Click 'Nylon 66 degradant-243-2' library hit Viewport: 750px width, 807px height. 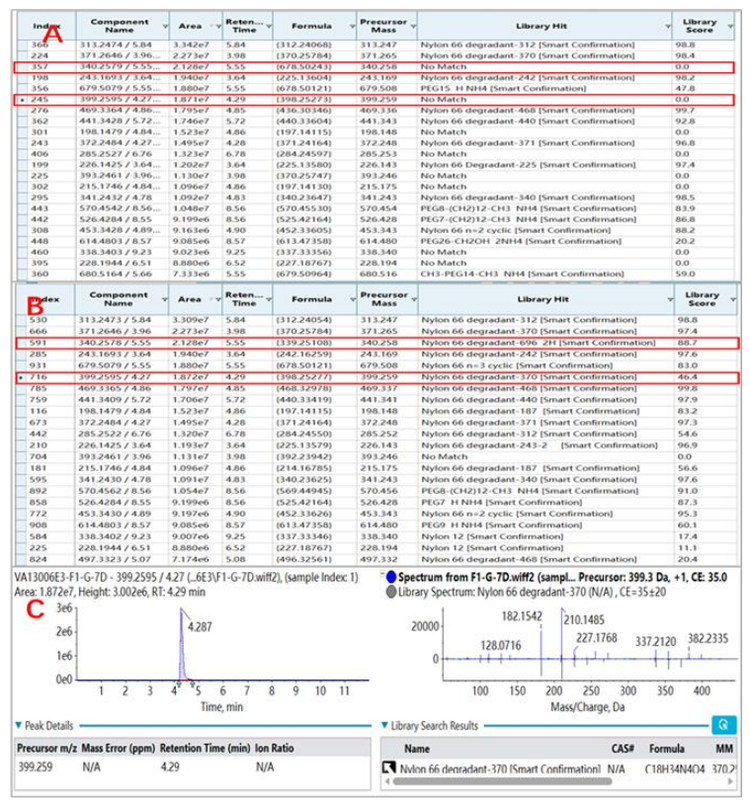pyautogui.click(x=539, y=445)
